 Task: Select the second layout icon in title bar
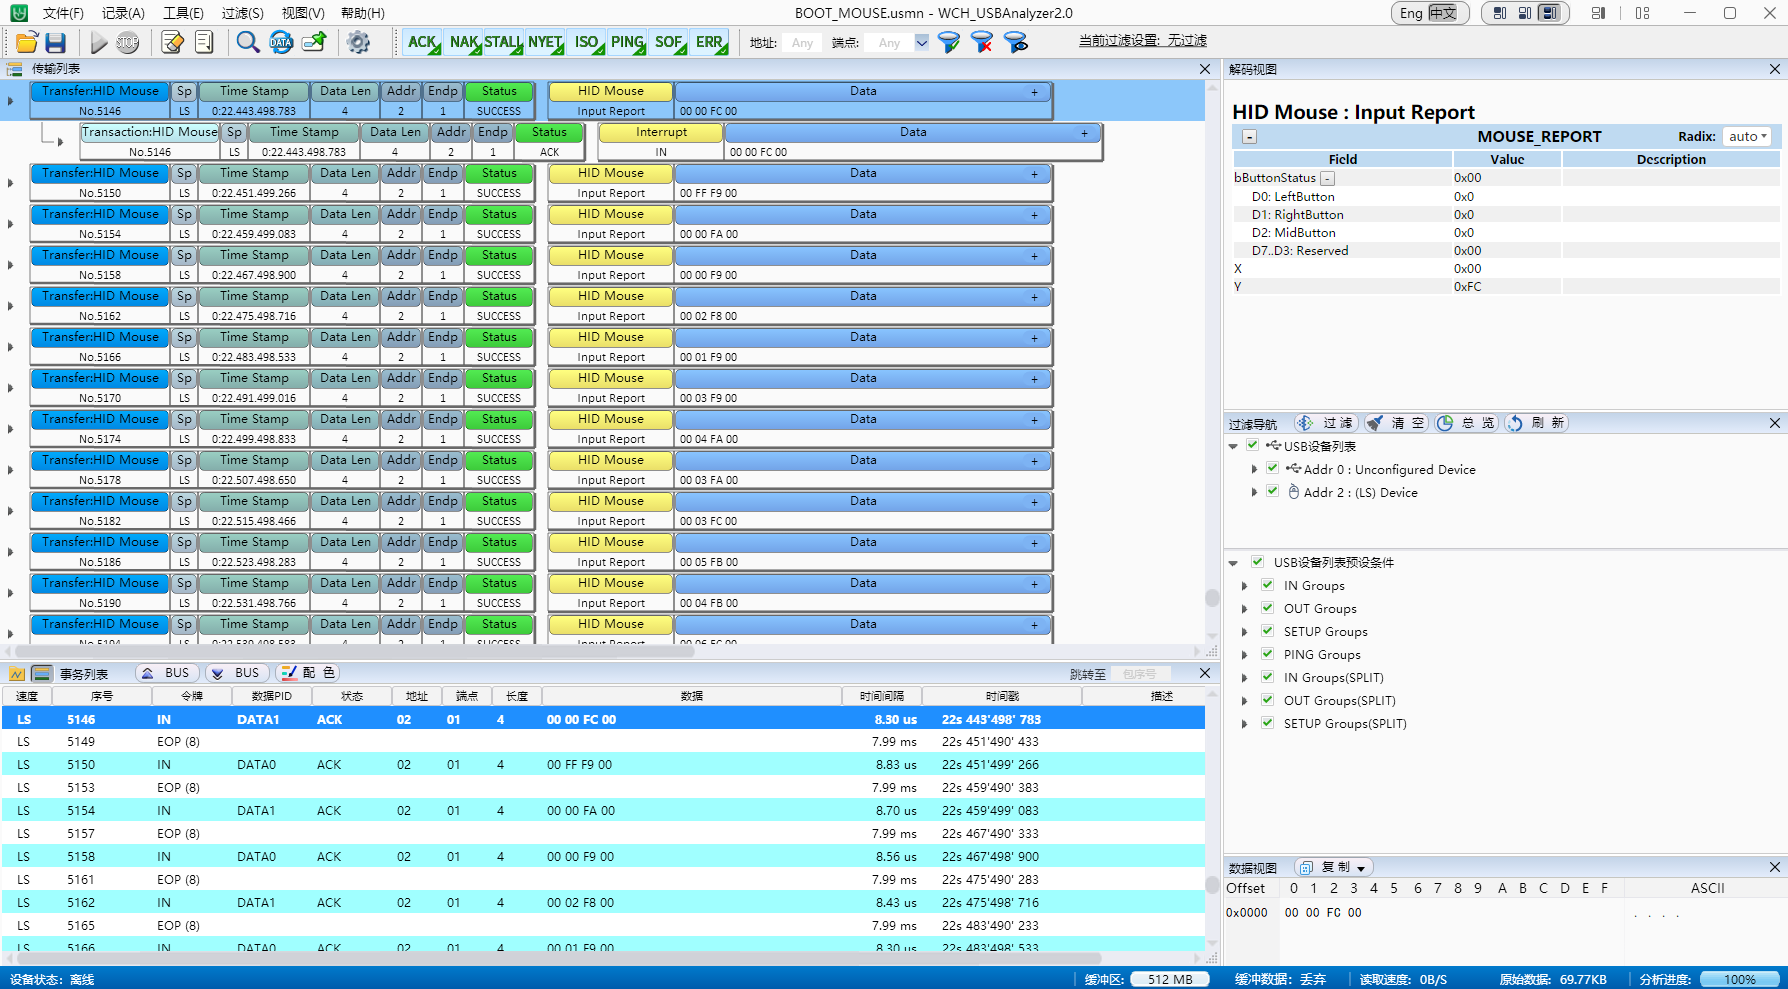[x=1525, y=13]
